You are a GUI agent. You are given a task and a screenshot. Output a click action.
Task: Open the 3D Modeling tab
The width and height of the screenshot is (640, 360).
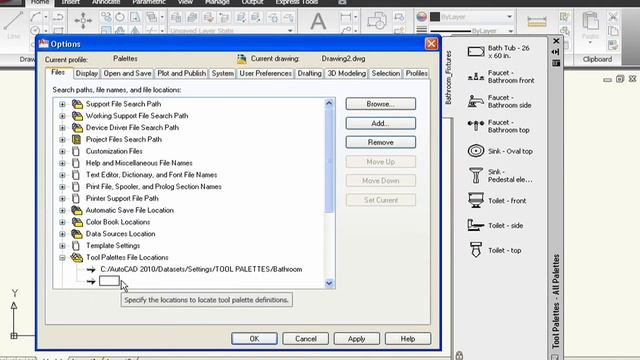pyautogui.click(x=347, y=73)
